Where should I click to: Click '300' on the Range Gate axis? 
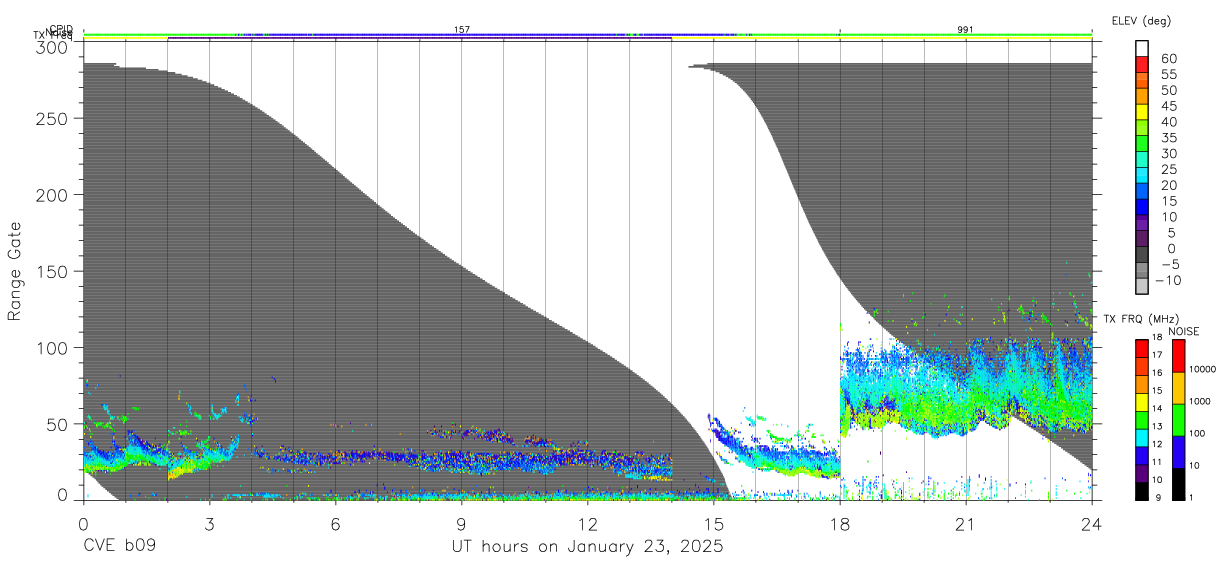point(53,46)
